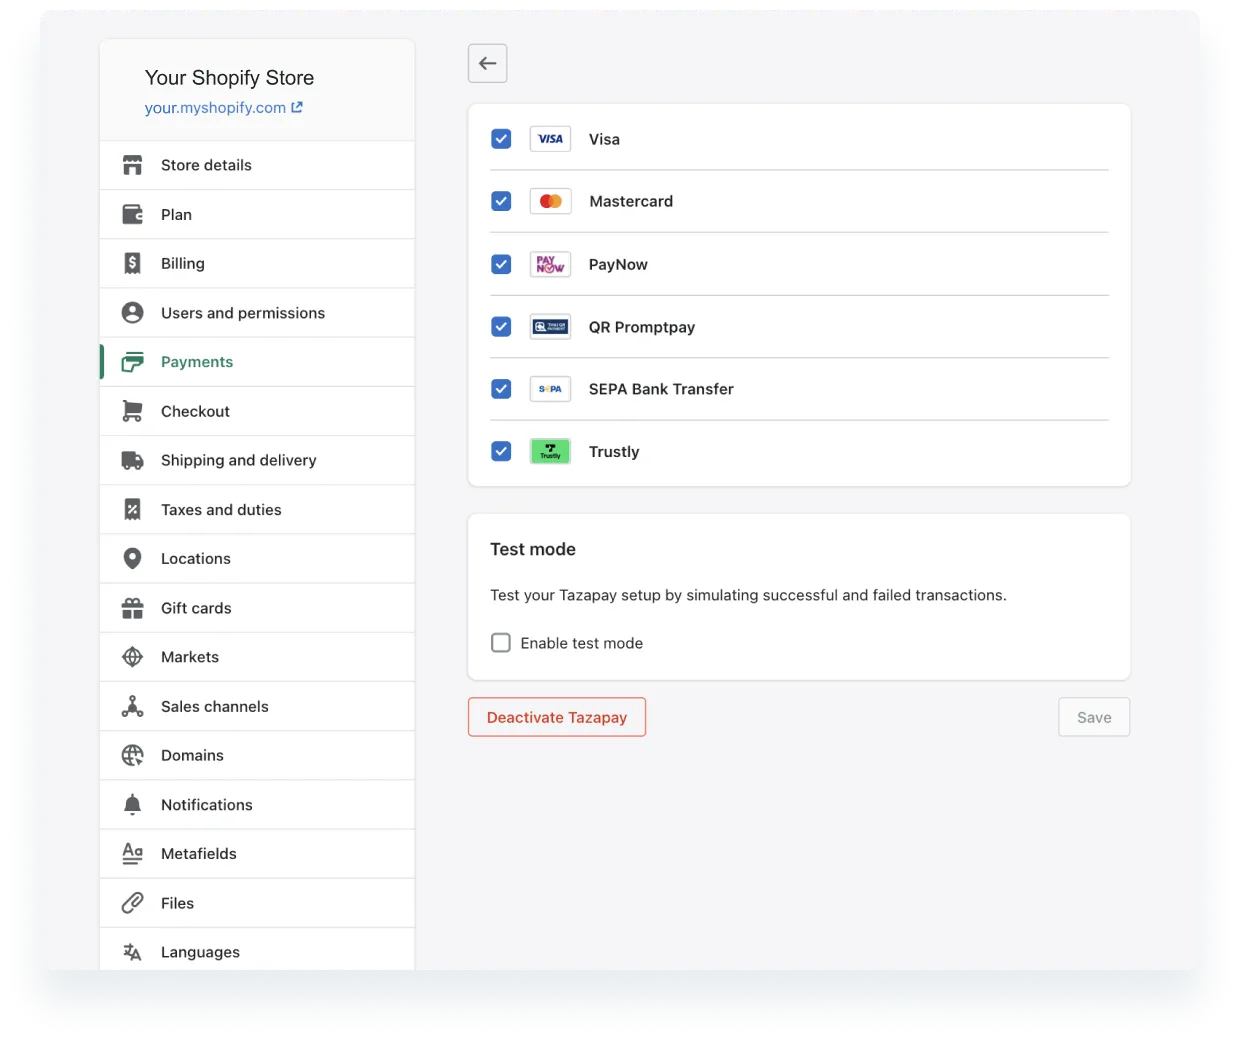Click Deactivate Tazapay button
This screenshot has height=1040, width=1240.
(557, 717)
